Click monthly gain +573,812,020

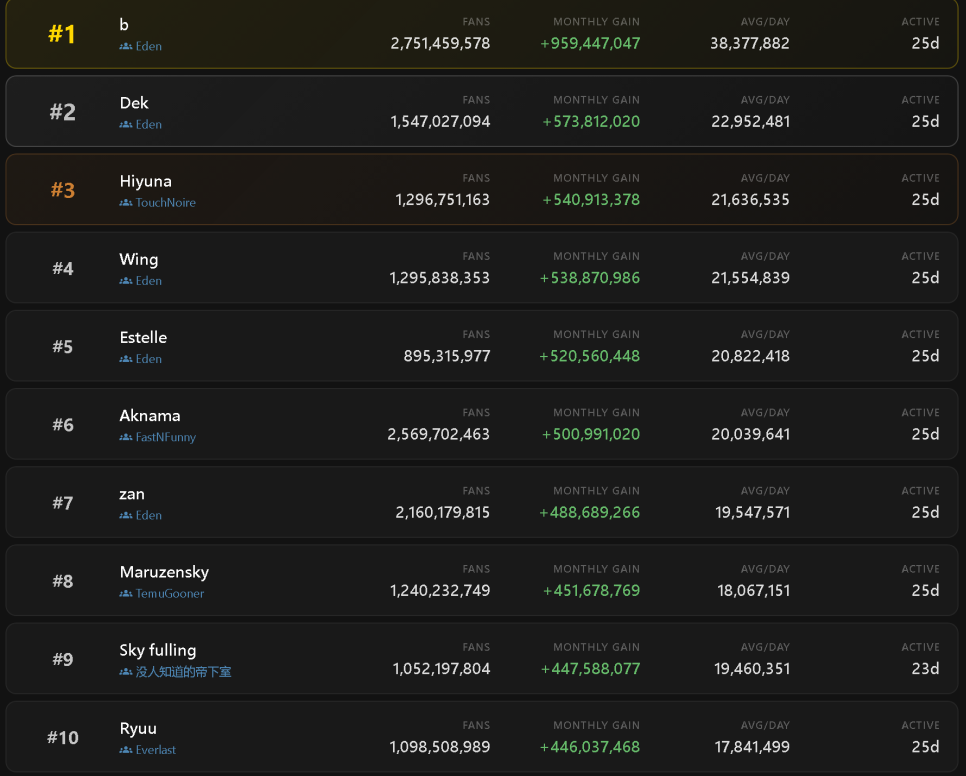click(x=591, y=122)
